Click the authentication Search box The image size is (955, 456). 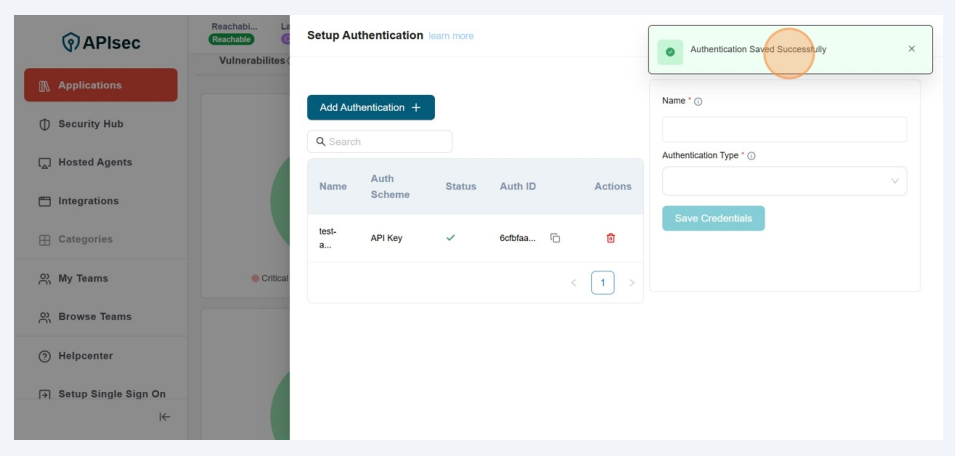(380, 142)
